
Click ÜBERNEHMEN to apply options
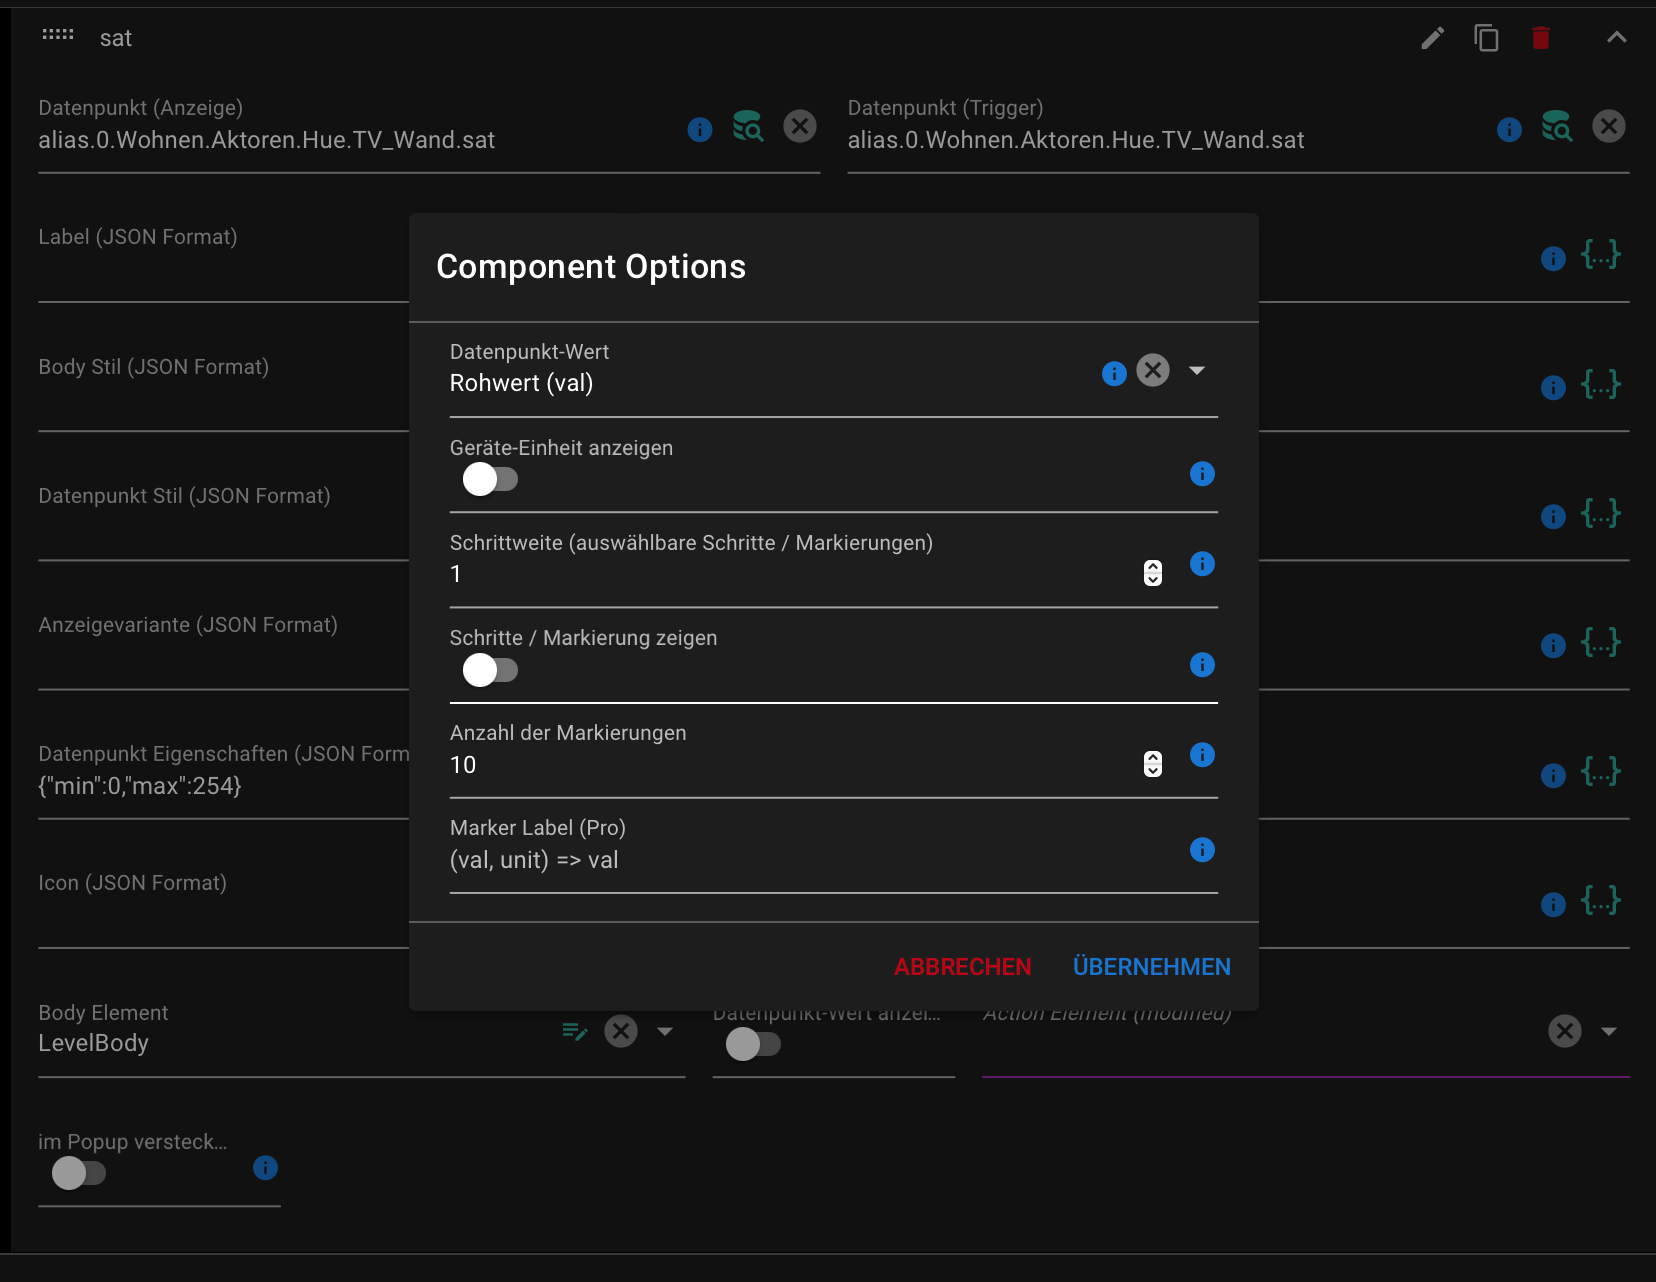point(1152,967)
